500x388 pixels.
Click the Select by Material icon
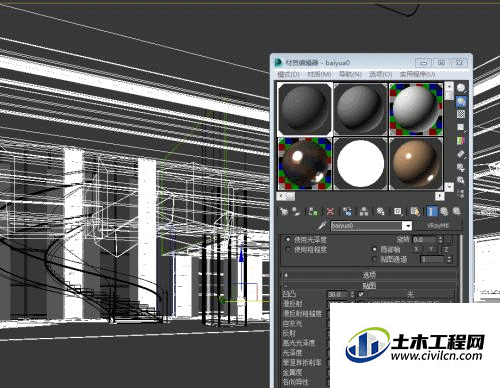(461, 180)
